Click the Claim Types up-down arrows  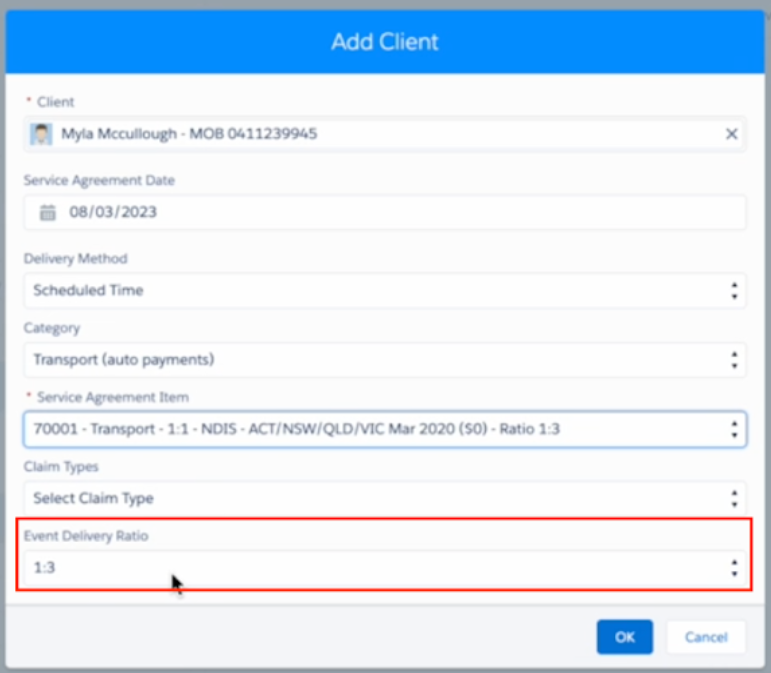[734, 498]
